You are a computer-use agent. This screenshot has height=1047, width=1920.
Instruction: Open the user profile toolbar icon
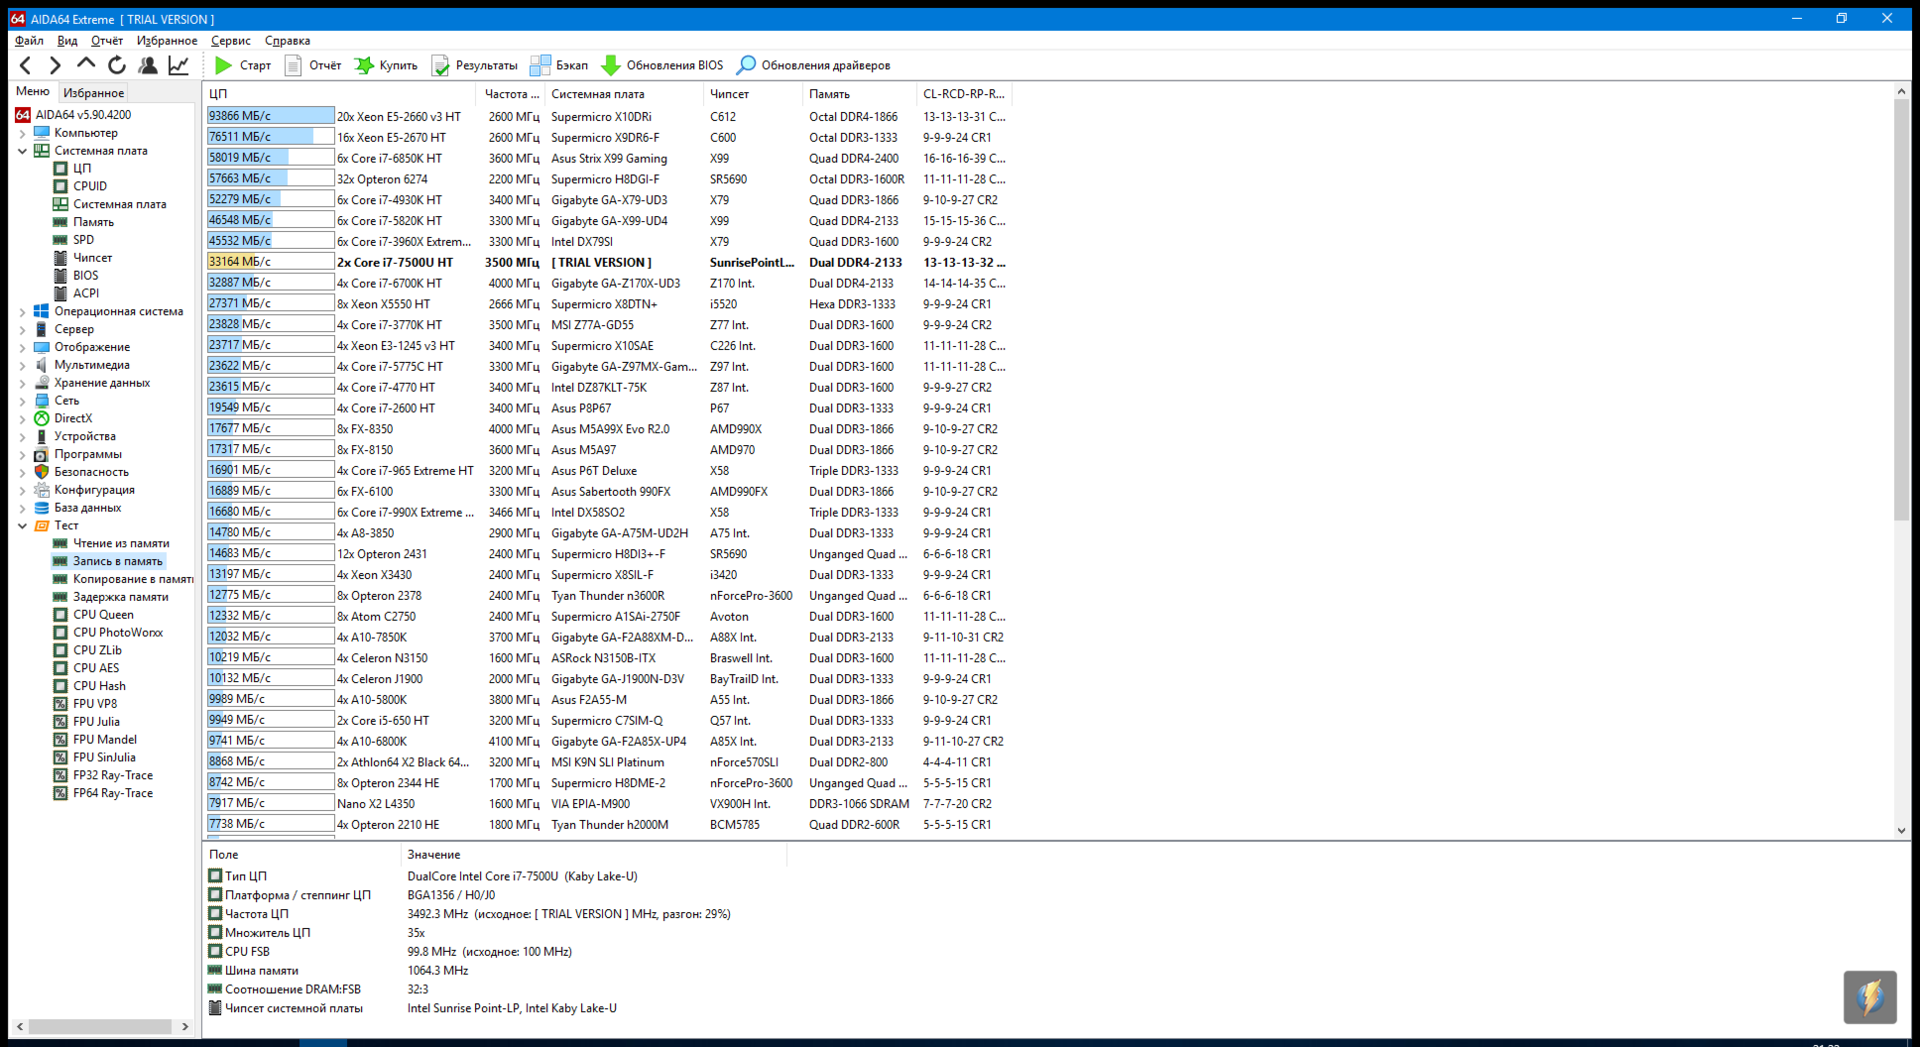pyautogui.click(x=148, y=66)
